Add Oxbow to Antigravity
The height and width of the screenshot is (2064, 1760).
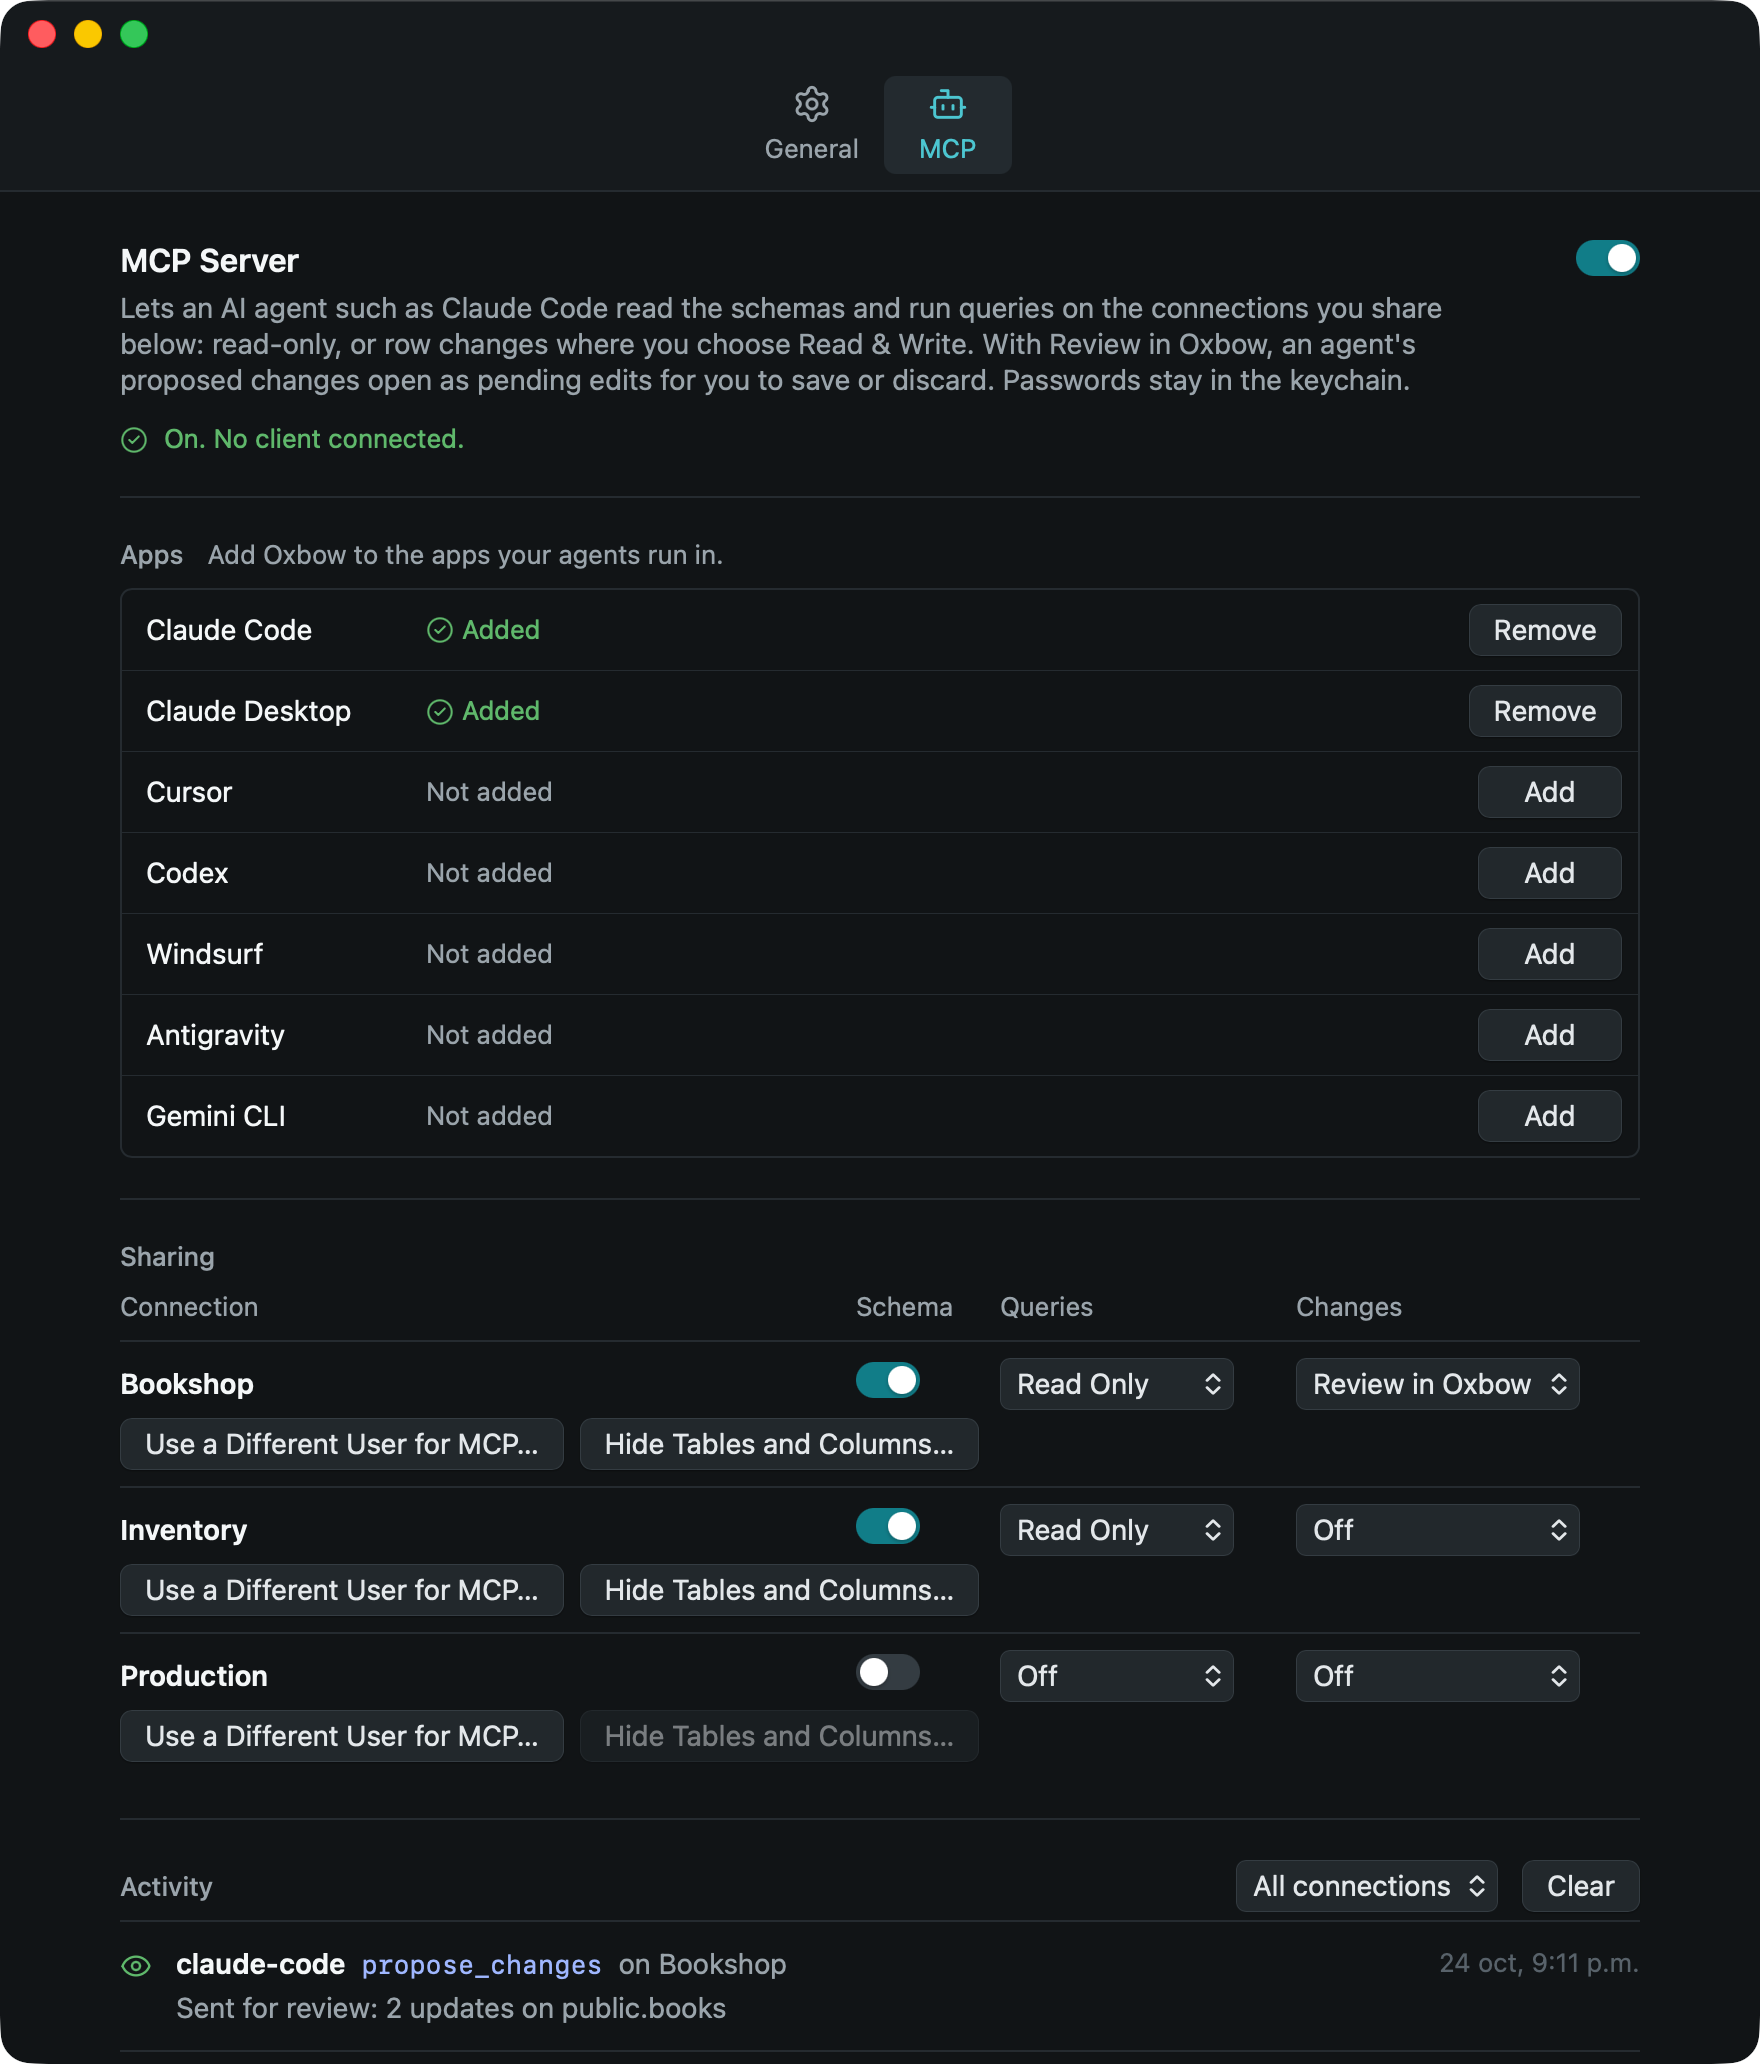pyautogui.click(x=1550, y=1035)
